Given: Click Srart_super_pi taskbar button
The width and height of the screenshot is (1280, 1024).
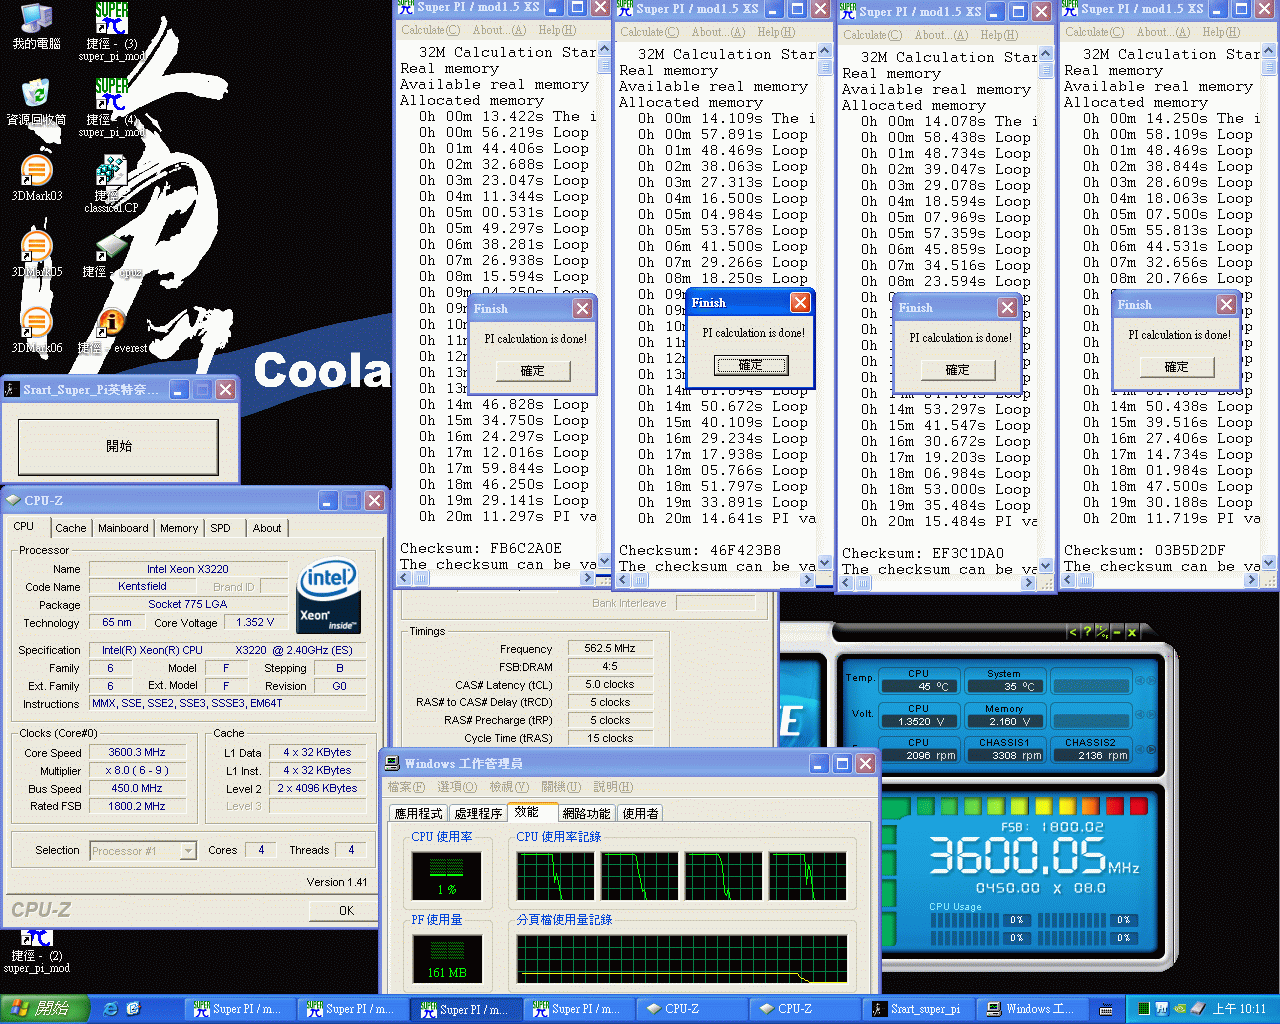Looking at the screenshot, I should point(919,1009).
